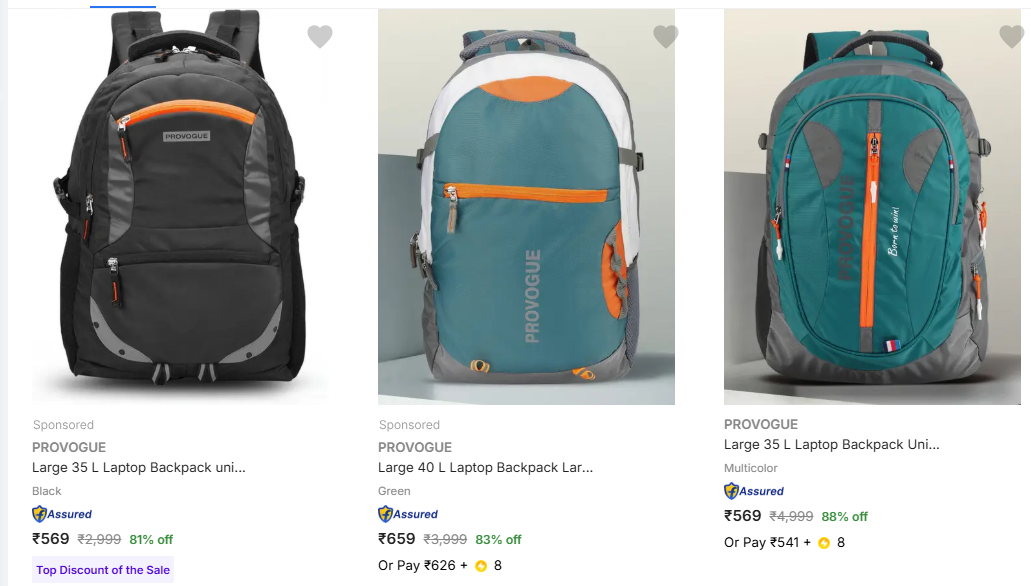1031x586 pixels.
Task: Click Assured badge under the Black backpack
Action: point(62,514)
